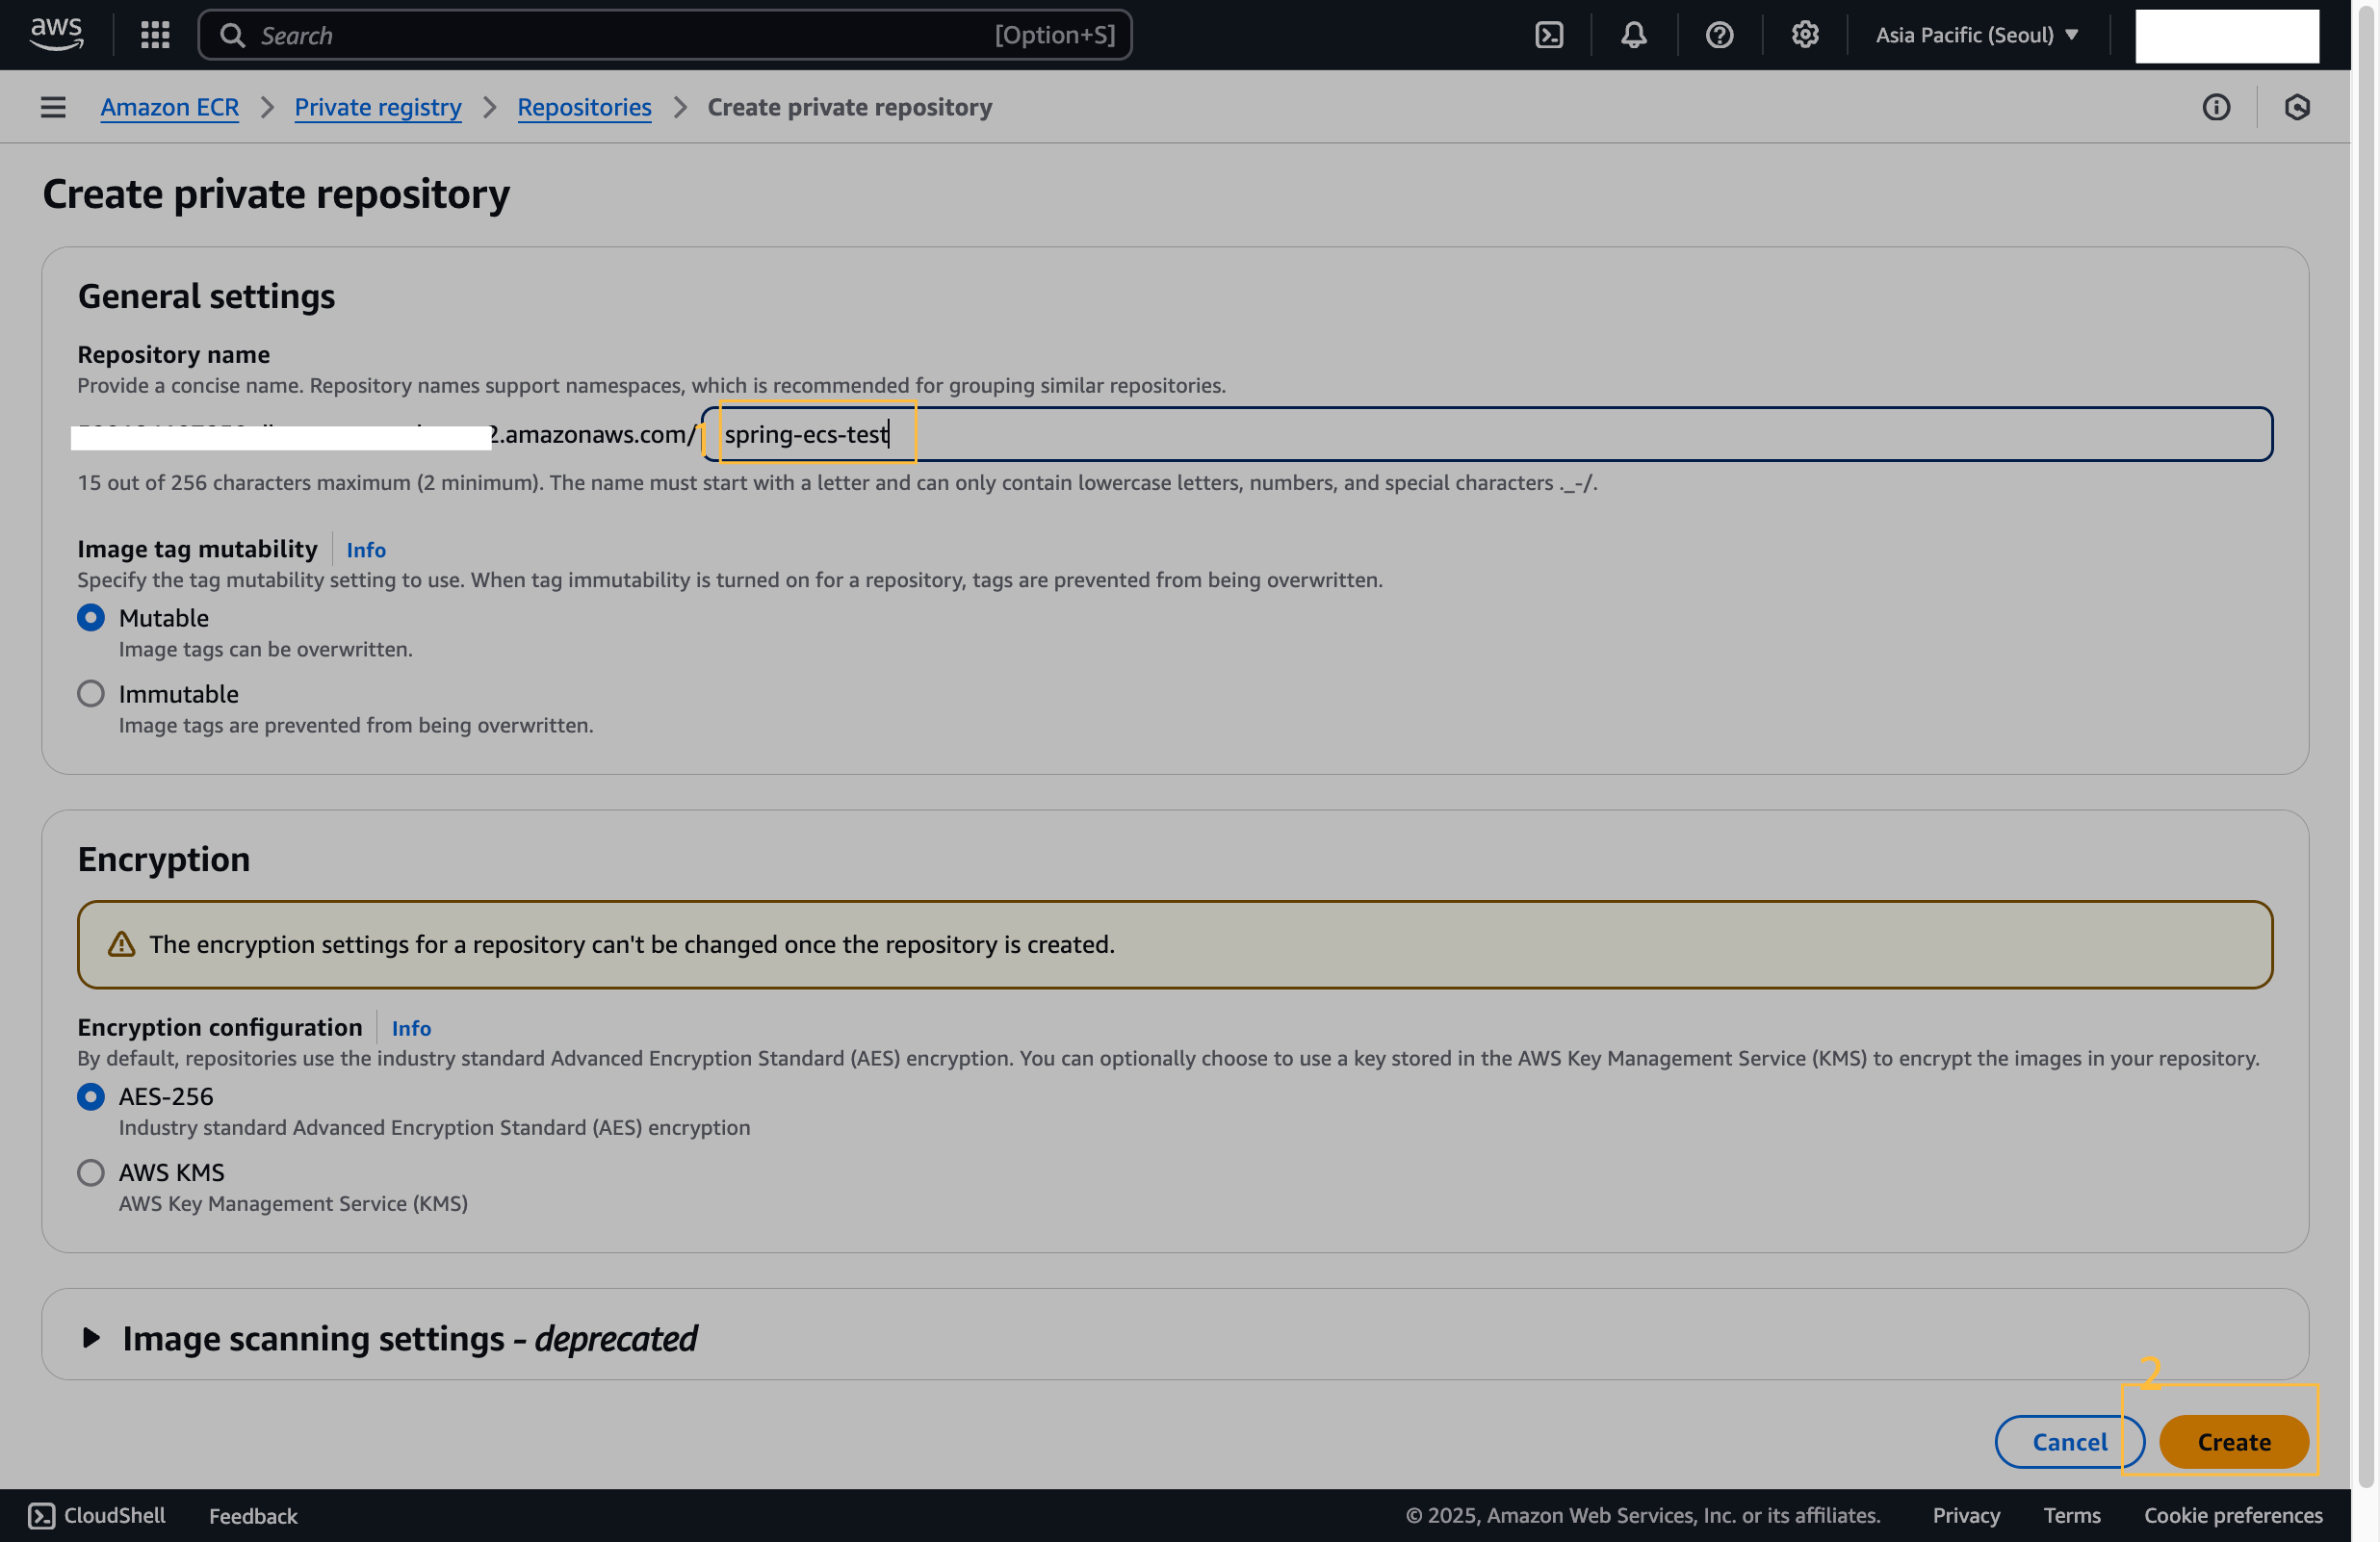Select the Mutable image tag setting
The height and width of the screenshot is (1542, 2380).
[x=90, y=617]
